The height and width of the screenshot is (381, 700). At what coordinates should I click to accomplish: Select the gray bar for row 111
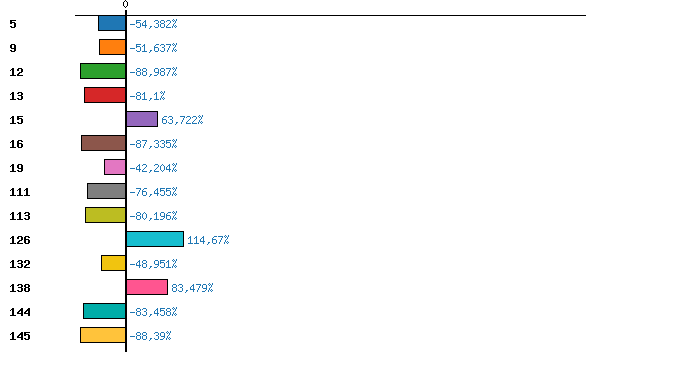[107, 191]
